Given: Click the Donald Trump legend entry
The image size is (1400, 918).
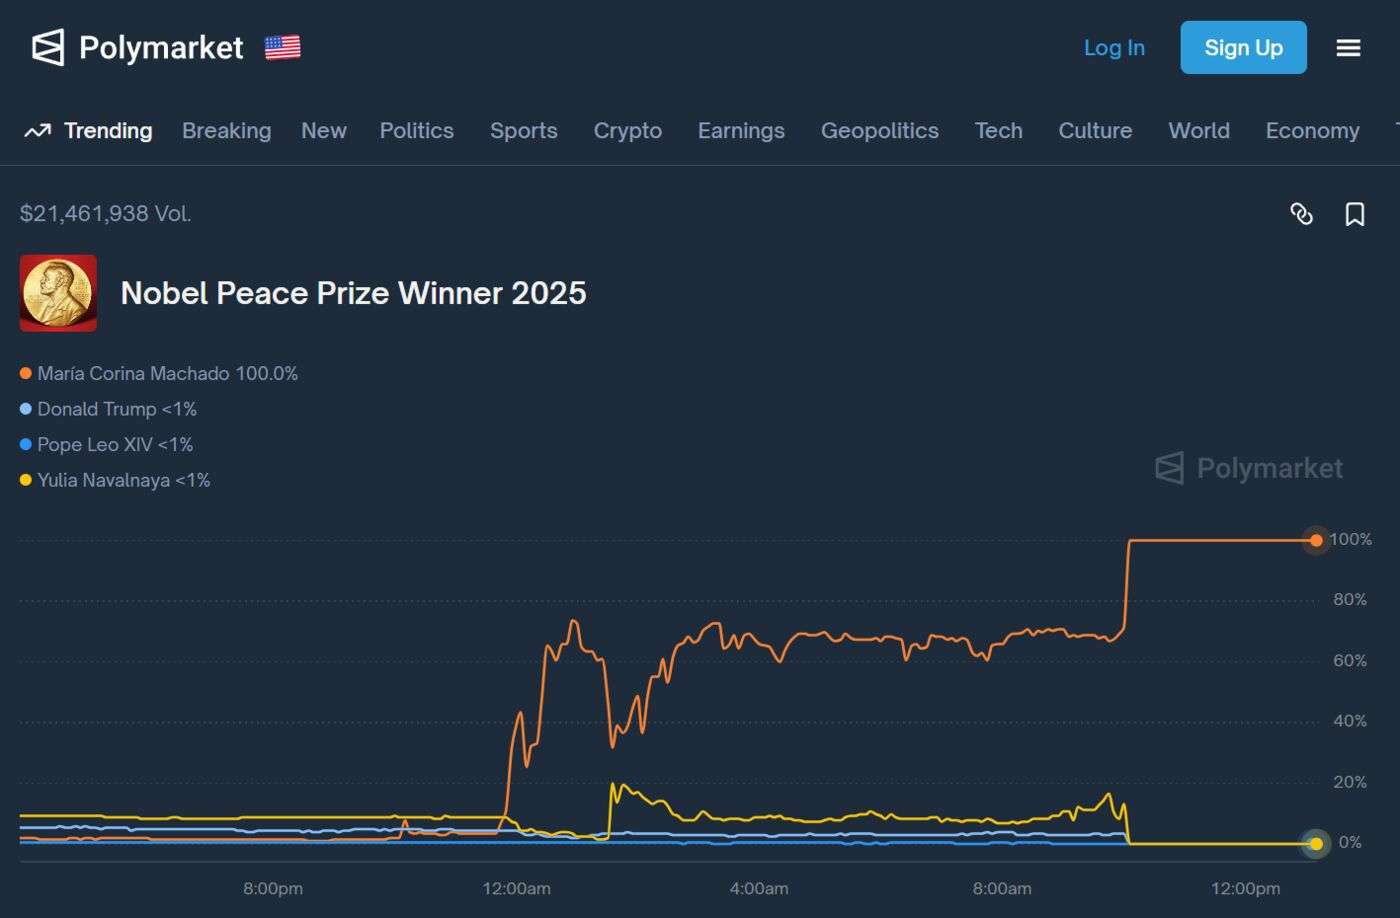Looking at the screenshot, I should tap(116, 409).
